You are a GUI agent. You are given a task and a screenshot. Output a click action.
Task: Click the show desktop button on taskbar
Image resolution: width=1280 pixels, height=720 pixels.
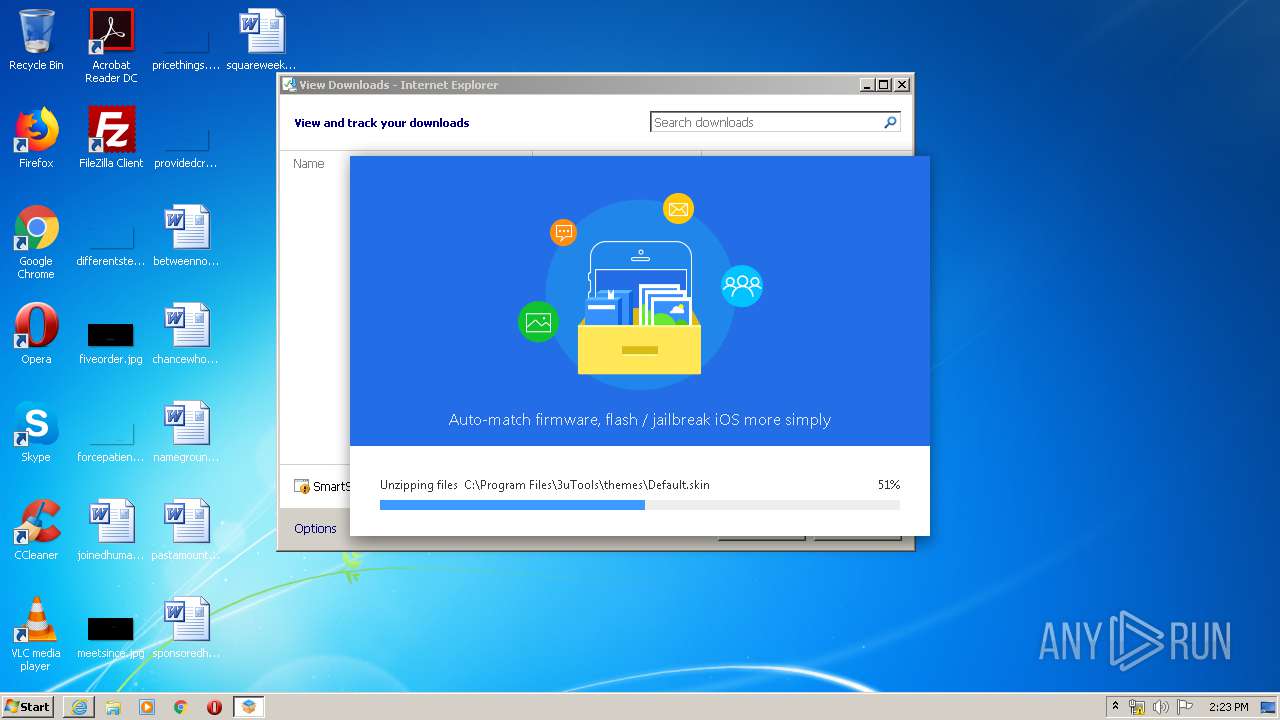[x=1269, y=707]
